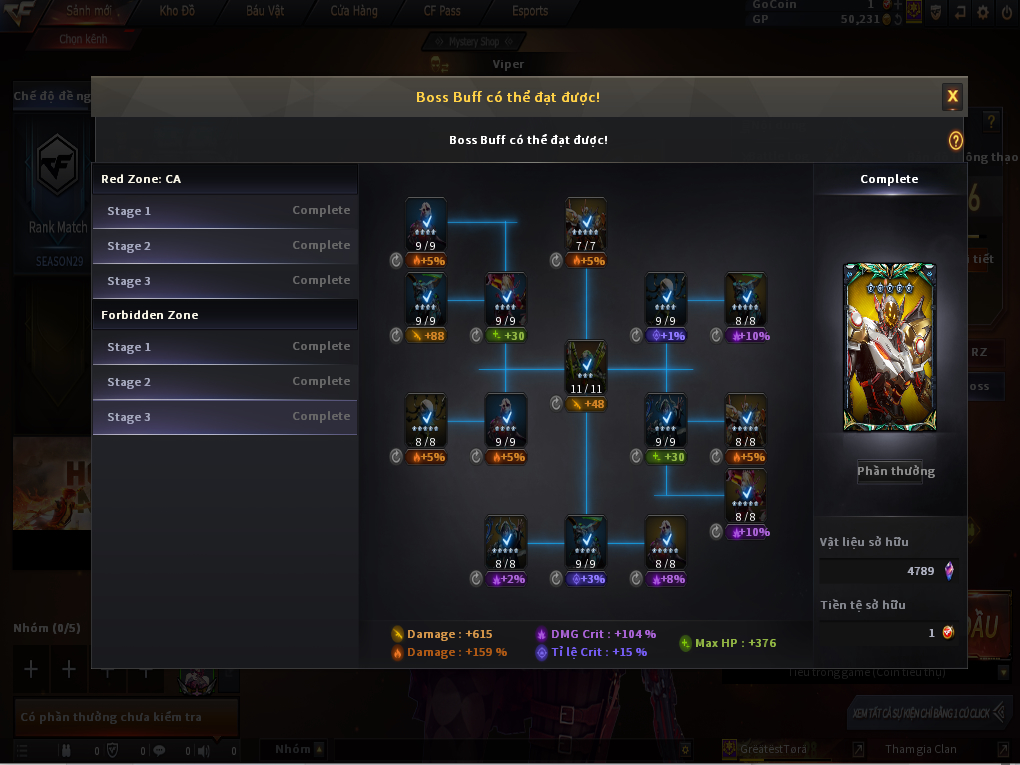
Task: Select Forbidden Zone Stage 2 row
Action: click(225, 382)
